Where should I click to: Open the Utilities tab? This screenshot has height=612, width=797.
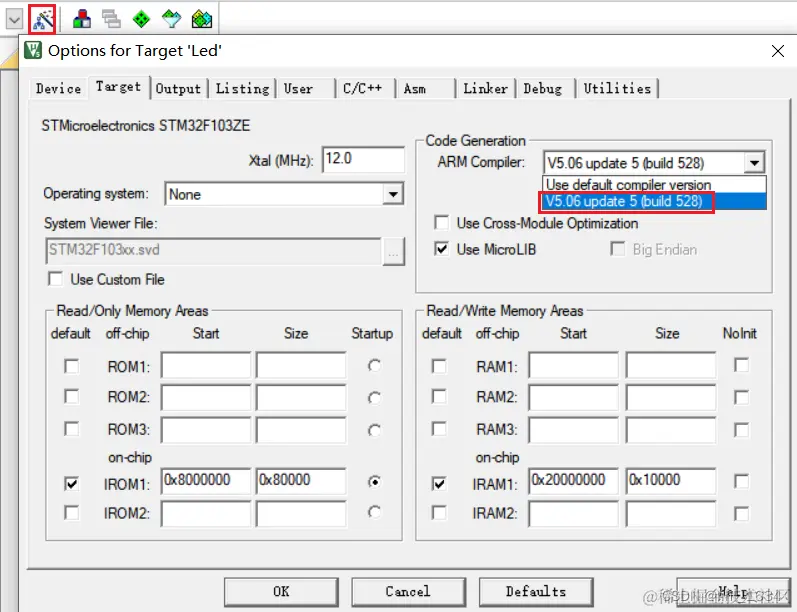point(617,88)
